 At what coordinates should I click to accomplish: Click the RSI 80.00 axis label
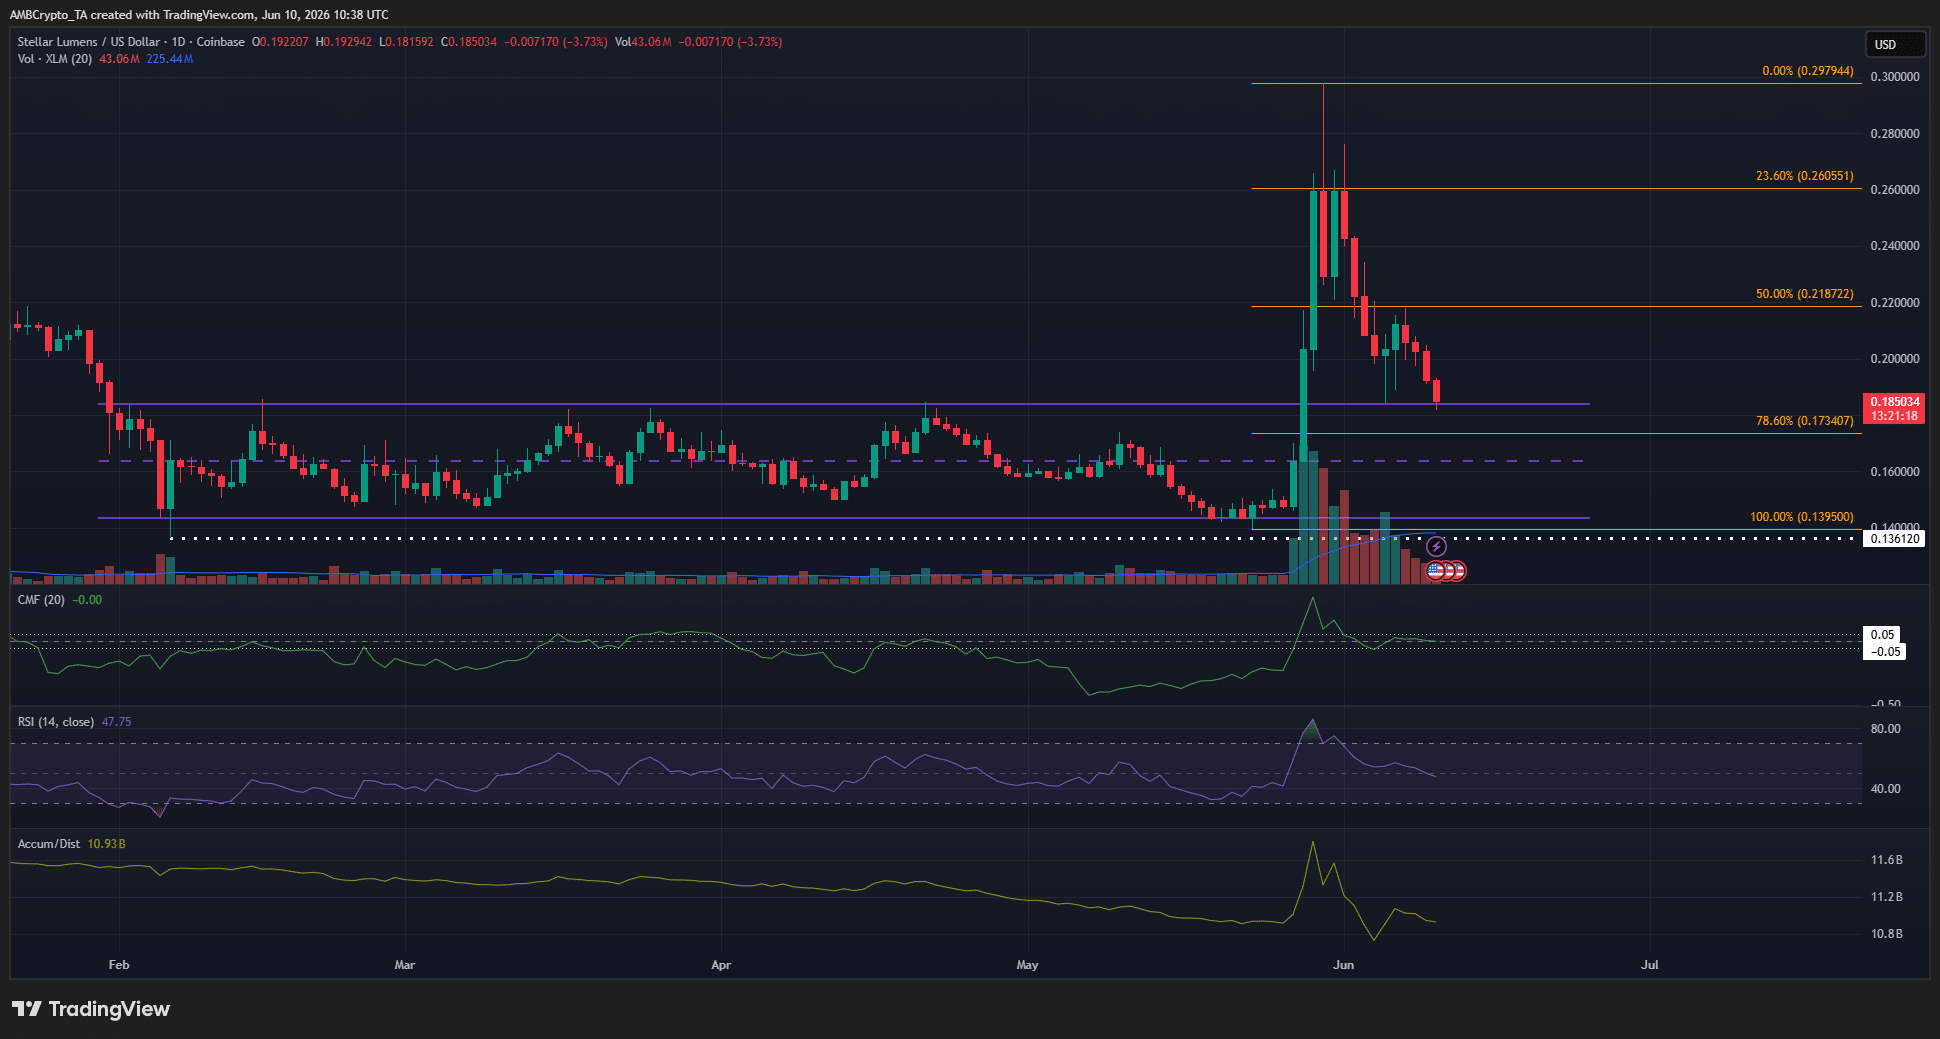tap(1886, 729)
